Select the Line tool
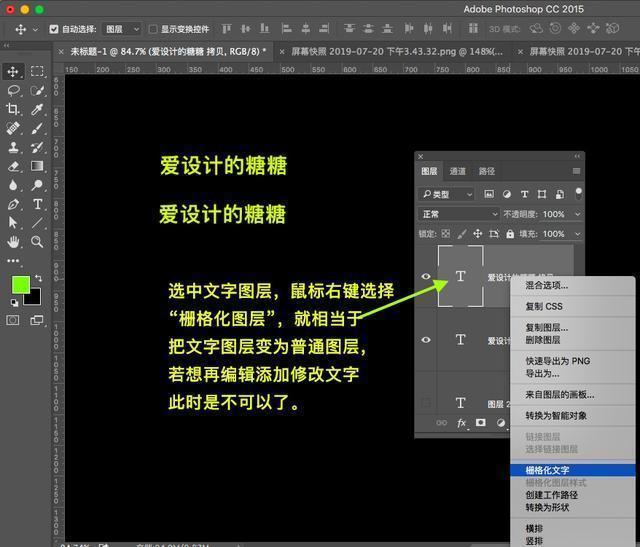 [37, 222]
